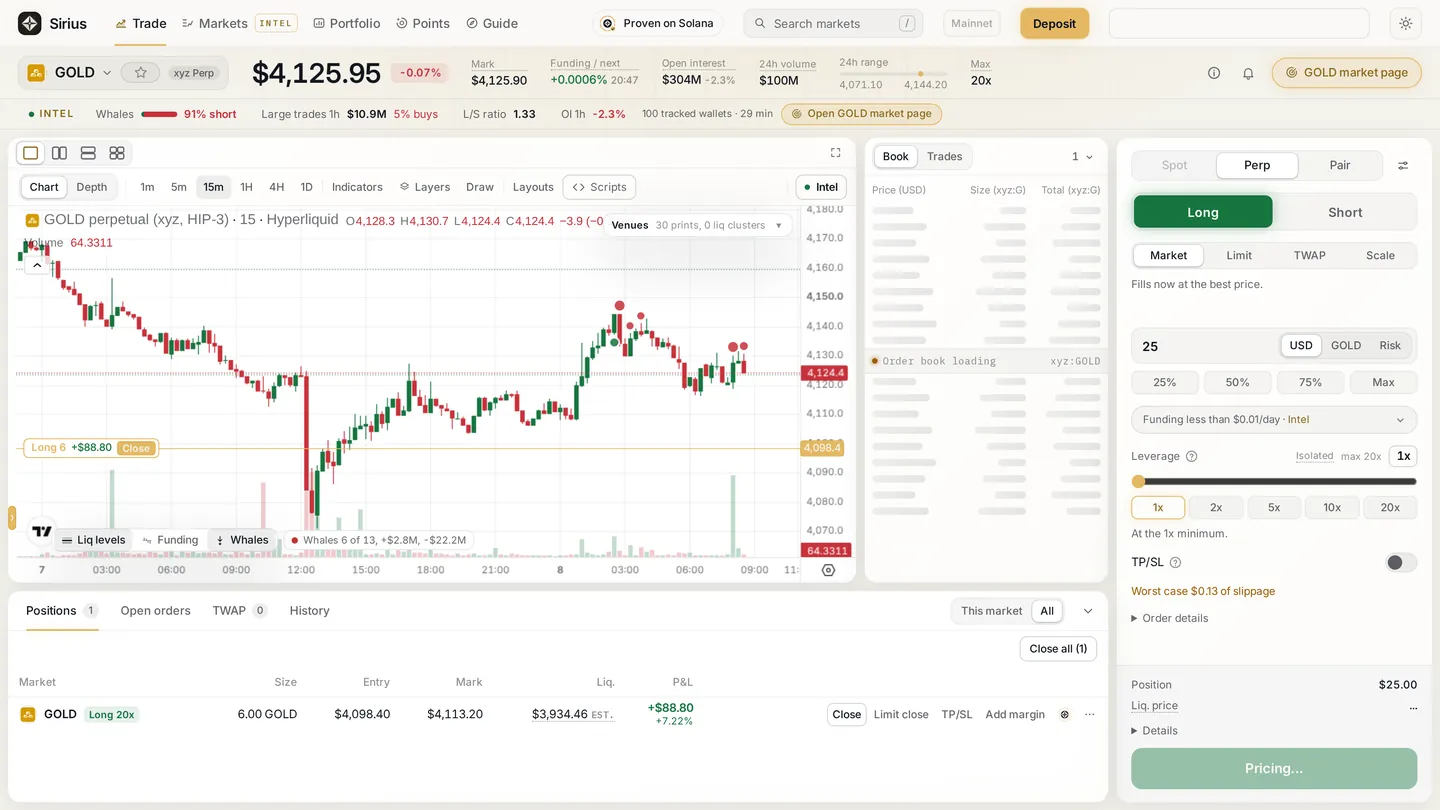This screenshot has width=1440, height=810.
Task: Open more options for GOLD position
Action: (1090, 714)
